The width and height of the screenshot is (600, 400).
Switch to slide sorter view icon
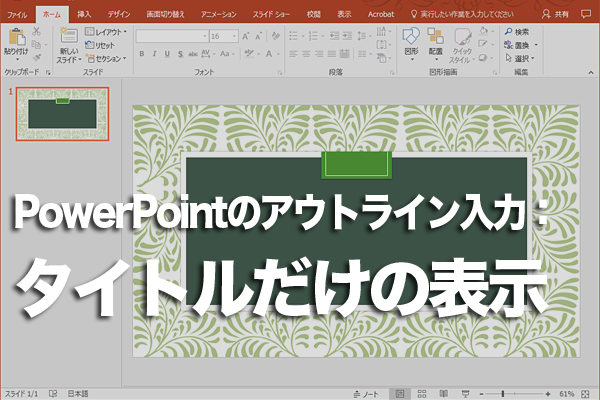(422, 394)
